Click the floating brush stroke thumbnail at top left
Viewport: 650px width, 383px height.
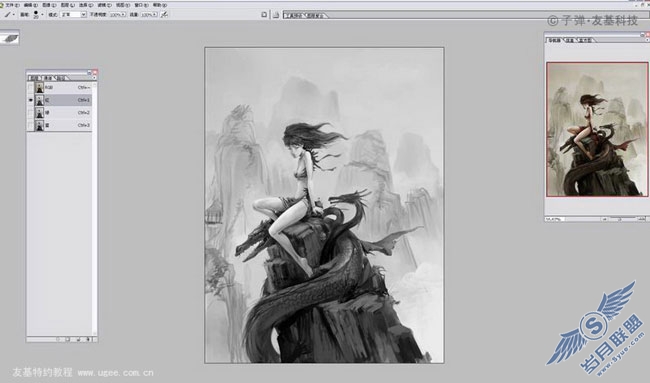coord(10,39)
